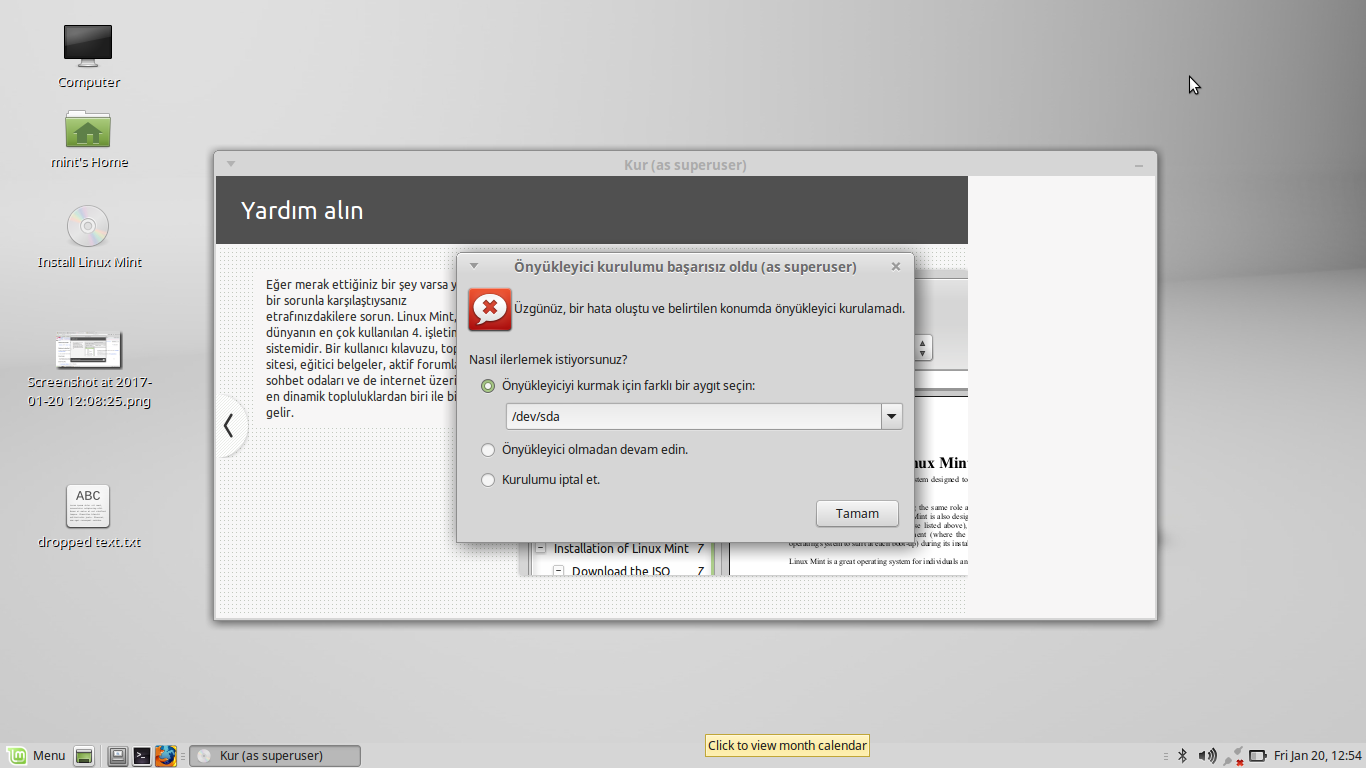Select the dropped text.txt file icon
Image resolution: width=1366 pixels, height=768 pixels.
(x=88, y=507)
